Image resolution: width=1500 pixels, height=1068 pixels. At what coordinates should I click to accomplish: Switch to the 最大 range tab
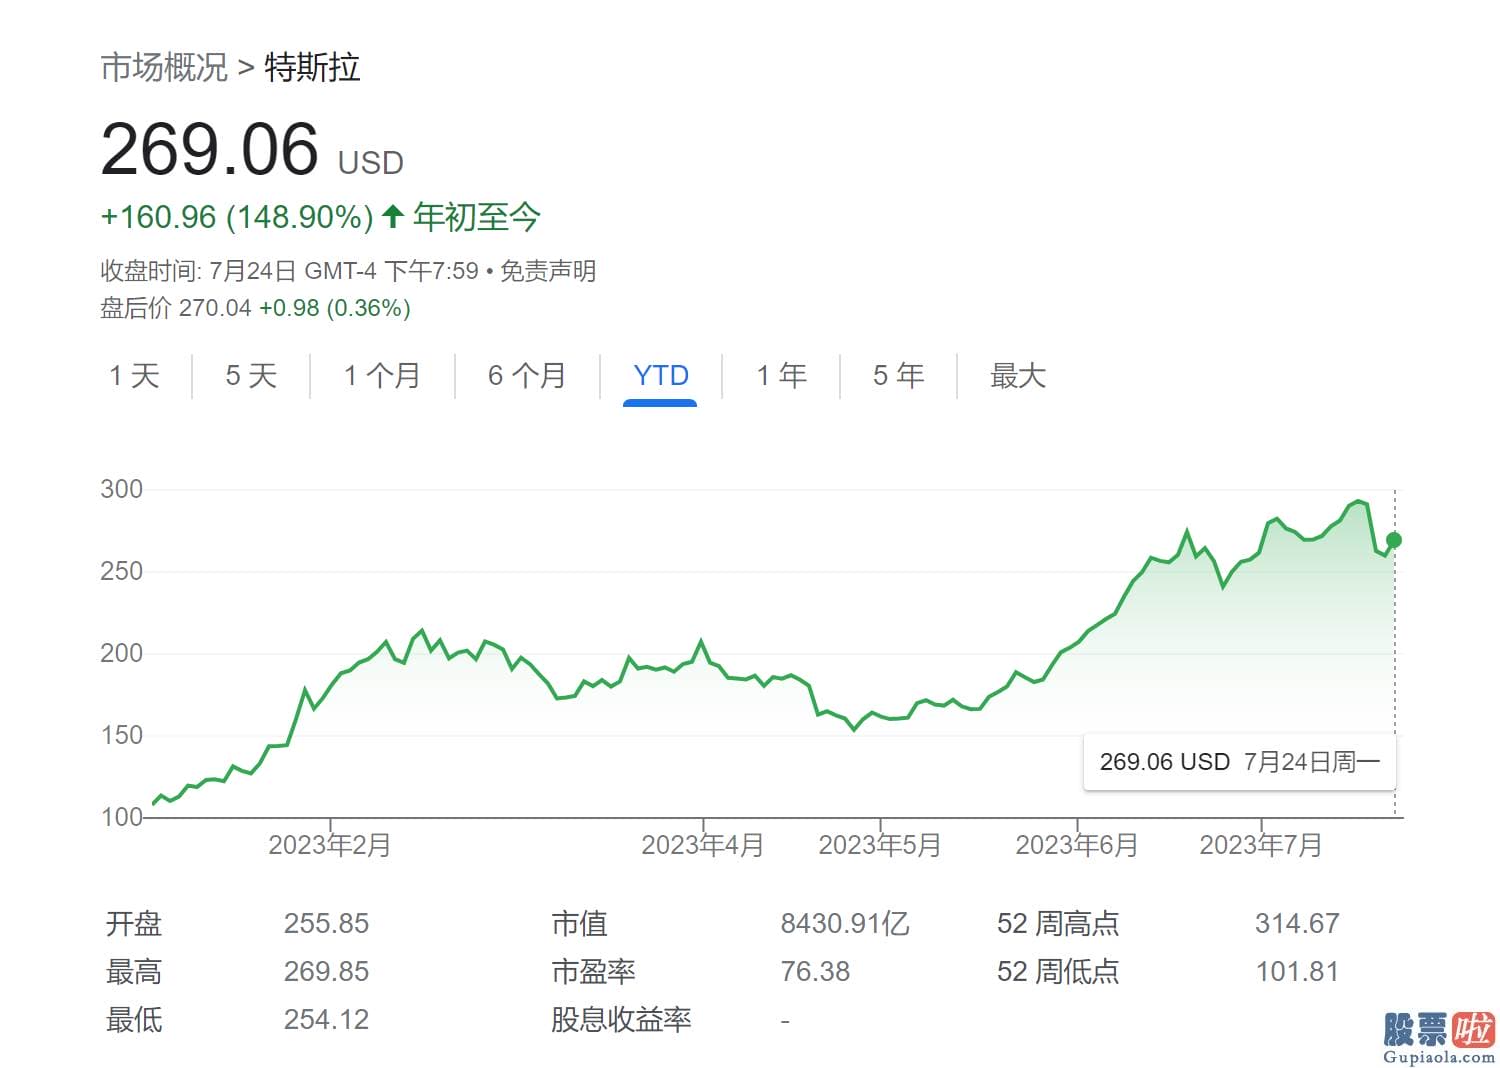pos(1018,376)
